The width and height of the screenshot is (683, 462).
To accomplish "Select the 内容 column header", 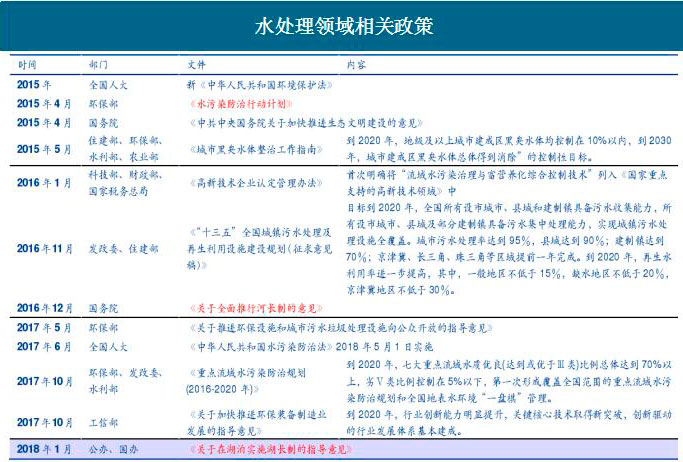I will [356, 65].
